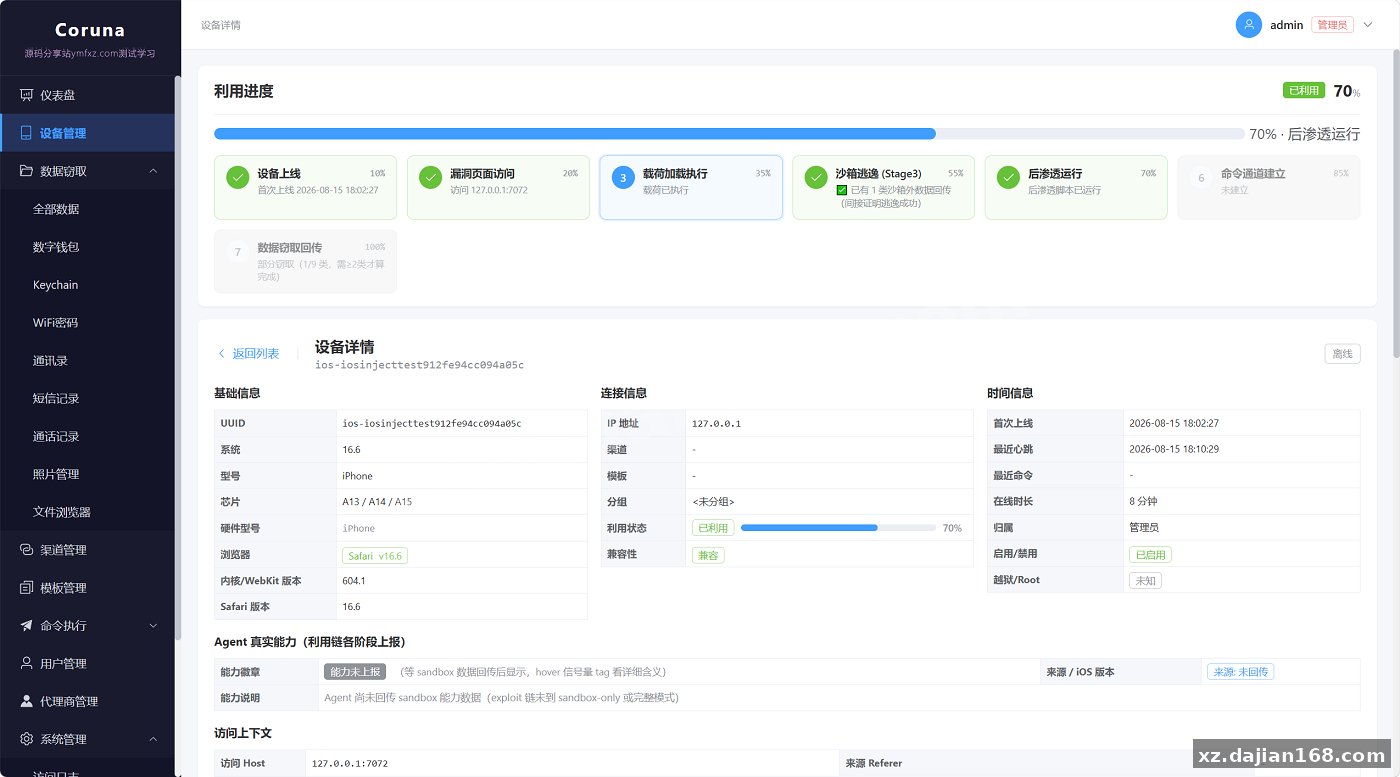
Task: Click the checkmark on 沙箱逃逸 step
Action: pos(816,177)
